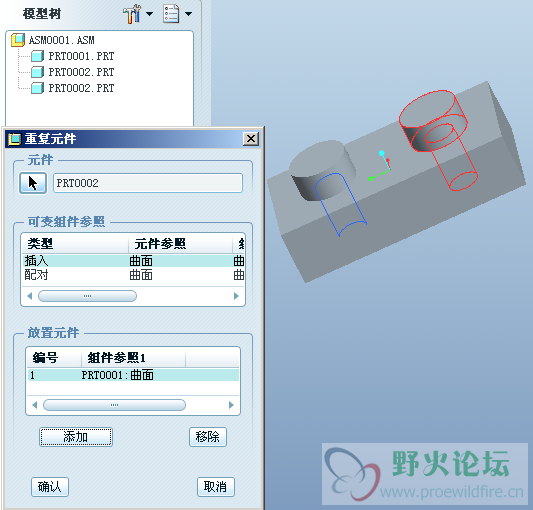
Task: Click right arrow of placement list scrollbar
Action: [x=231, y=405]
